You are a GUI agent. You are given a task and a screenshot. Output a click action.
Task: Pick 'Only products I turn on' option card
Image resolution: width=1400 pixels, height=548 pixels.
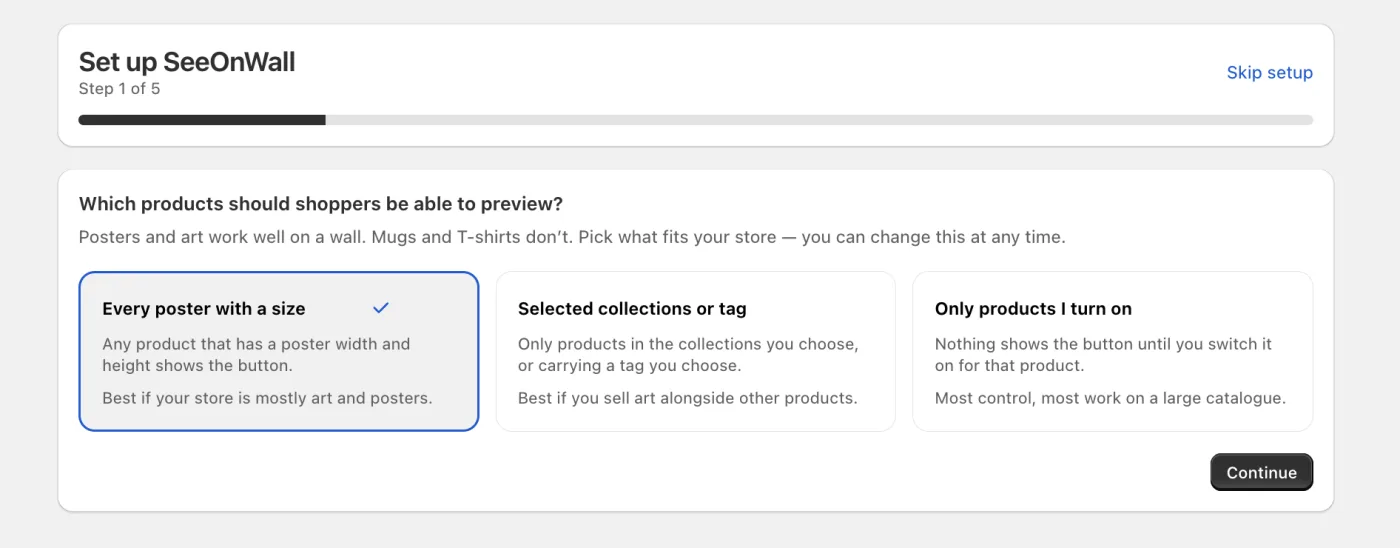1112,351
